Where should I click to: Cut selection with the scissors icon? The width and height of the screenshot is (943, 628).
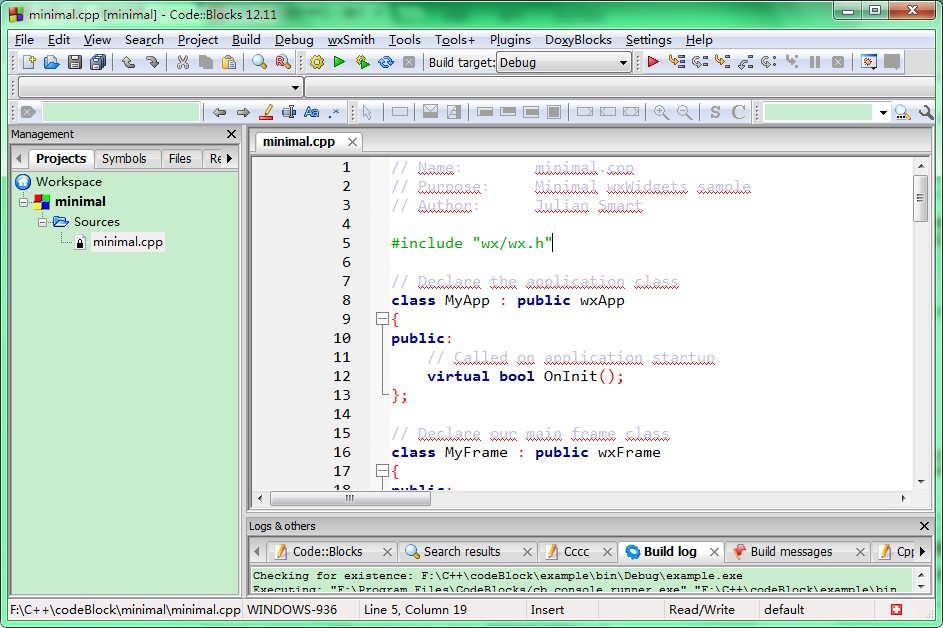[x=183, y=62]
